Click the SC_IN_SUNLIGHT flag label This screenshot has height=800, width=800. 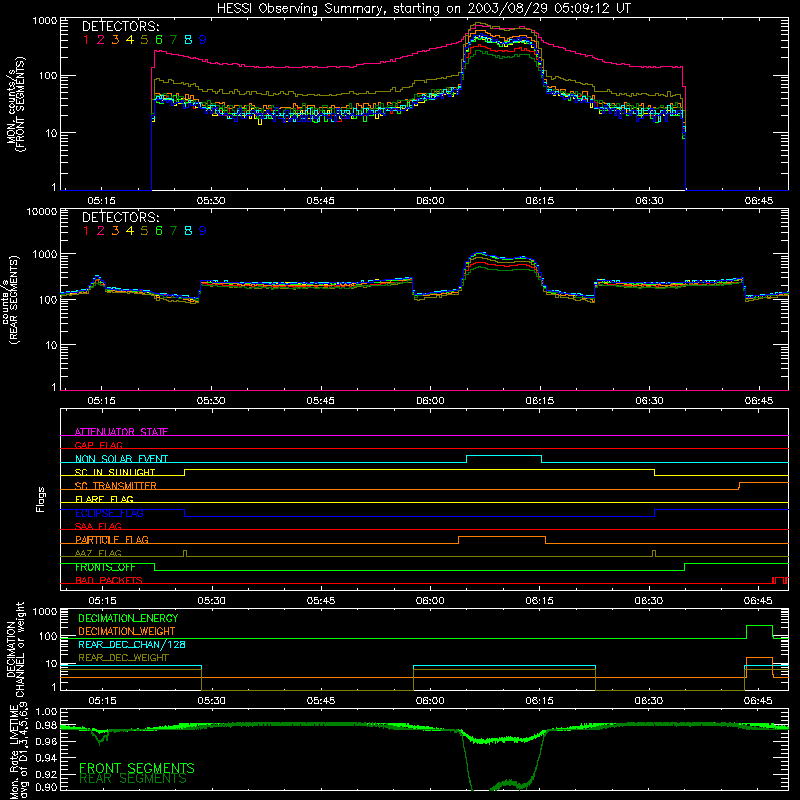114,472
